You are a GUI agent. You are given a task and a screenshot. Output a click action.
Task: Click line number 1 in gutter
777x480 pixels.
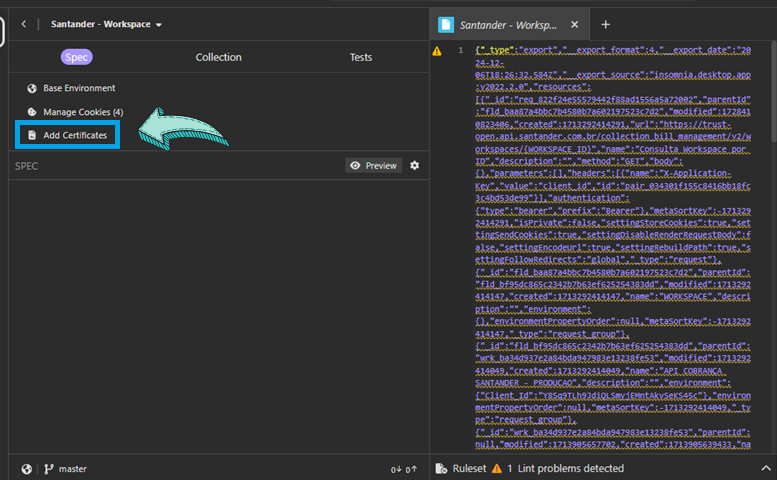click(x=461, y=50)
